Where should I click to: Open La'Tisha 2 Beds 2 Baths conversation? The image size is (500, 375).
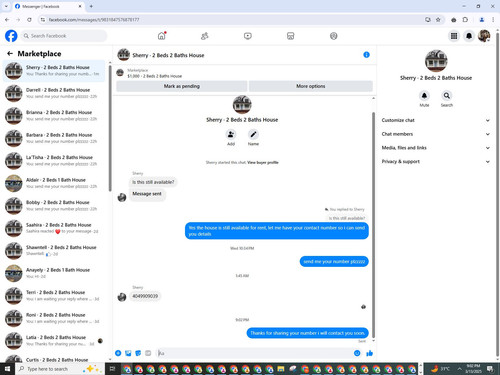pos(54,161)
